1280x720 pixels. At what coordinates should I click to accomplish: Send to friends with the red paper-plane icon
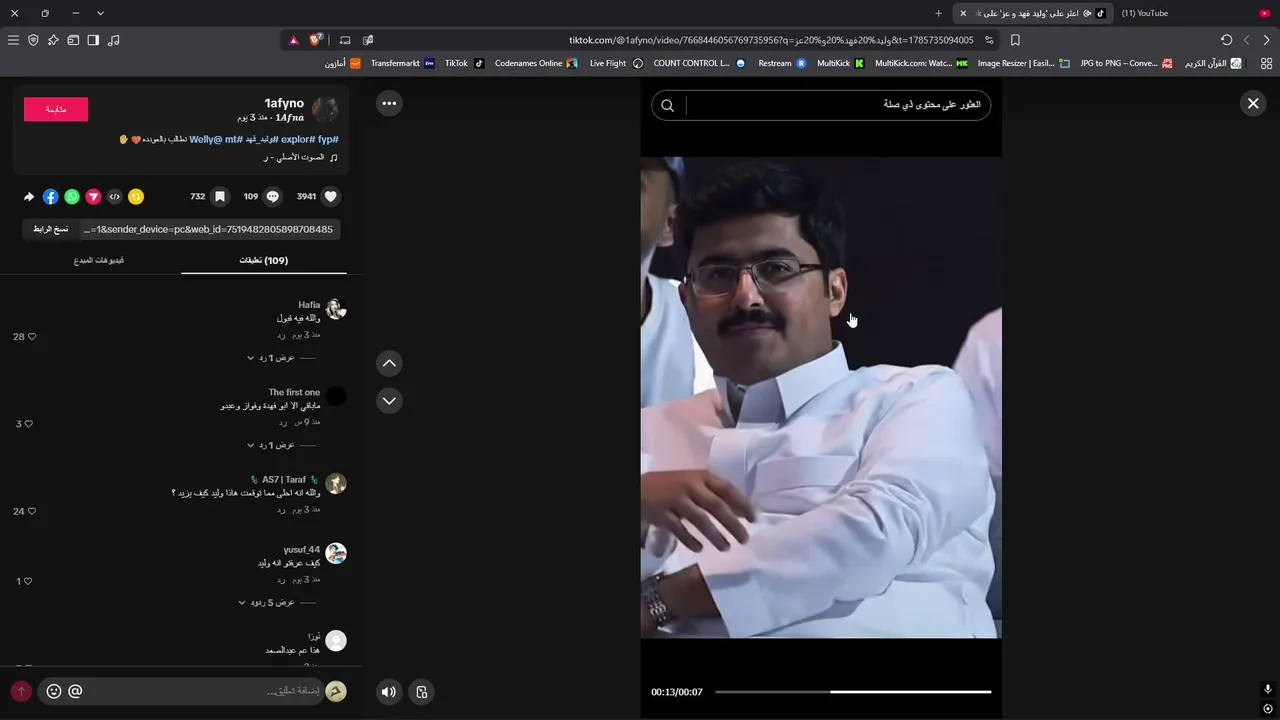[x=93, y=197]
